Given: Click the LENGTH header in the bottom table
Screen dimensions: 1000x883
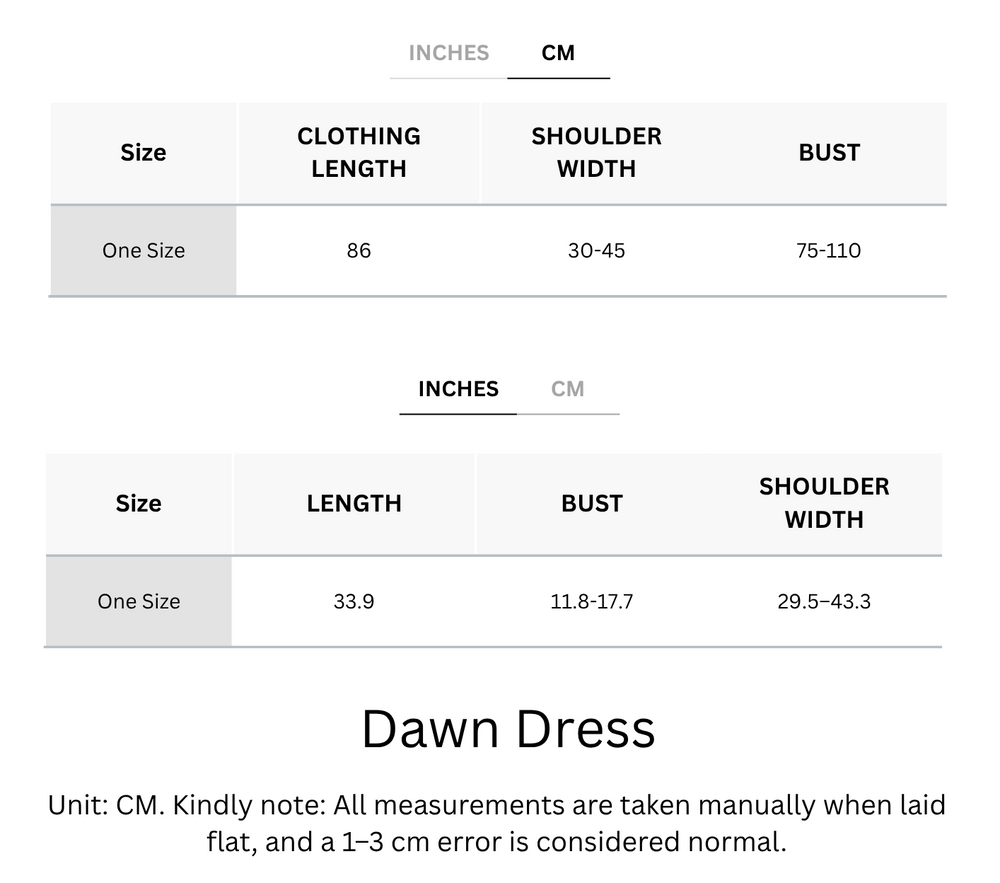Looking at the screenshot, I should point(354,503).
